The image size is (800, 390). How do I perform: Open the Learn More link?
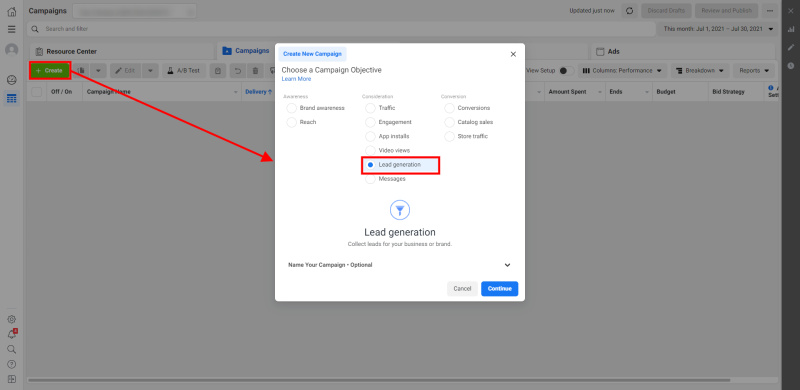pos(296,79)
